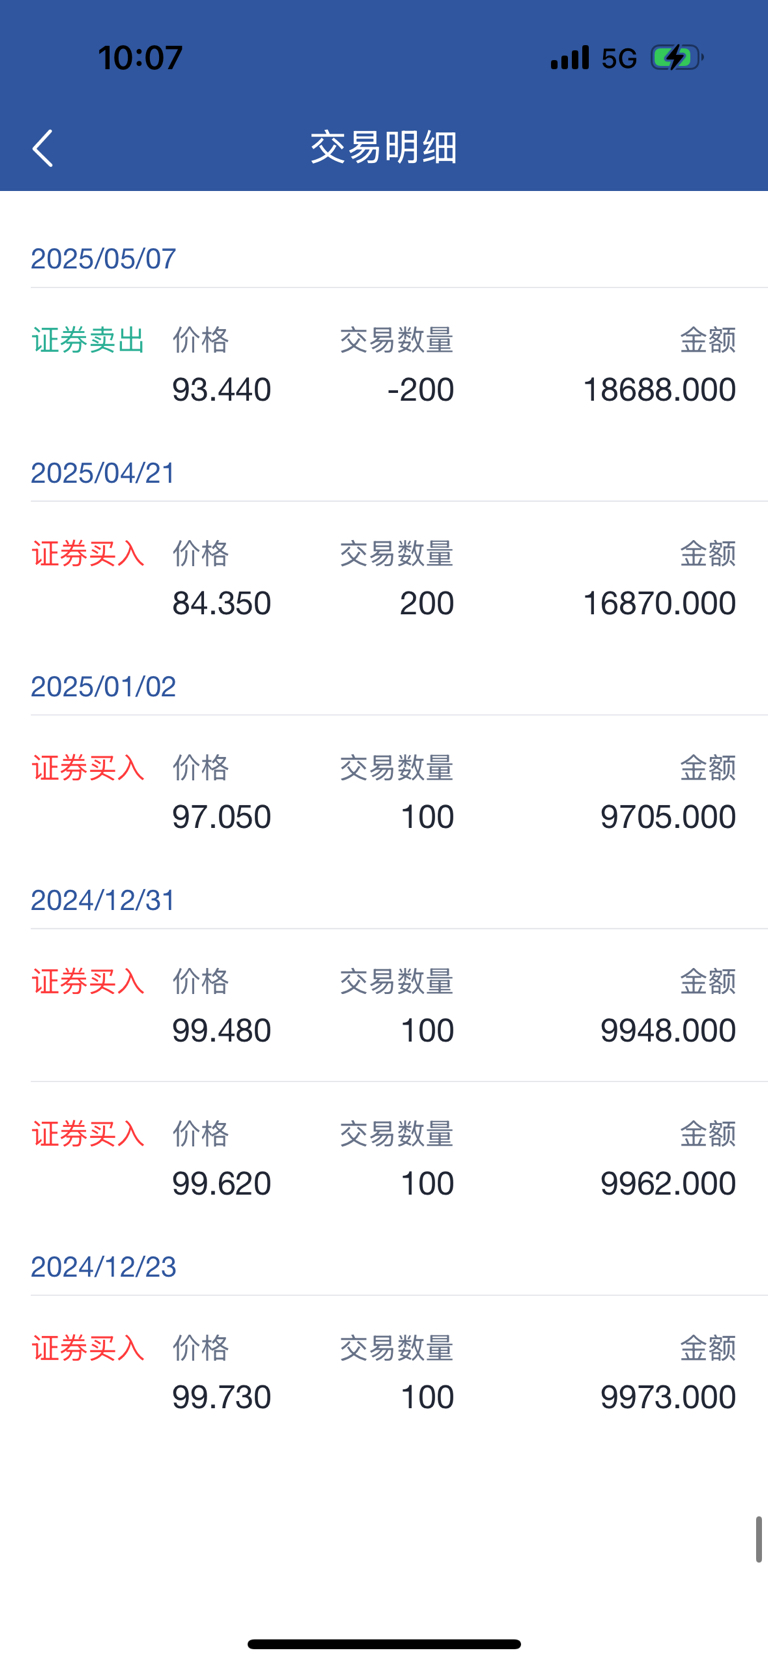Open the 2024/12/23 date header
The width and height of the screenshot is (769, 1665).
tap(103, 1267)
